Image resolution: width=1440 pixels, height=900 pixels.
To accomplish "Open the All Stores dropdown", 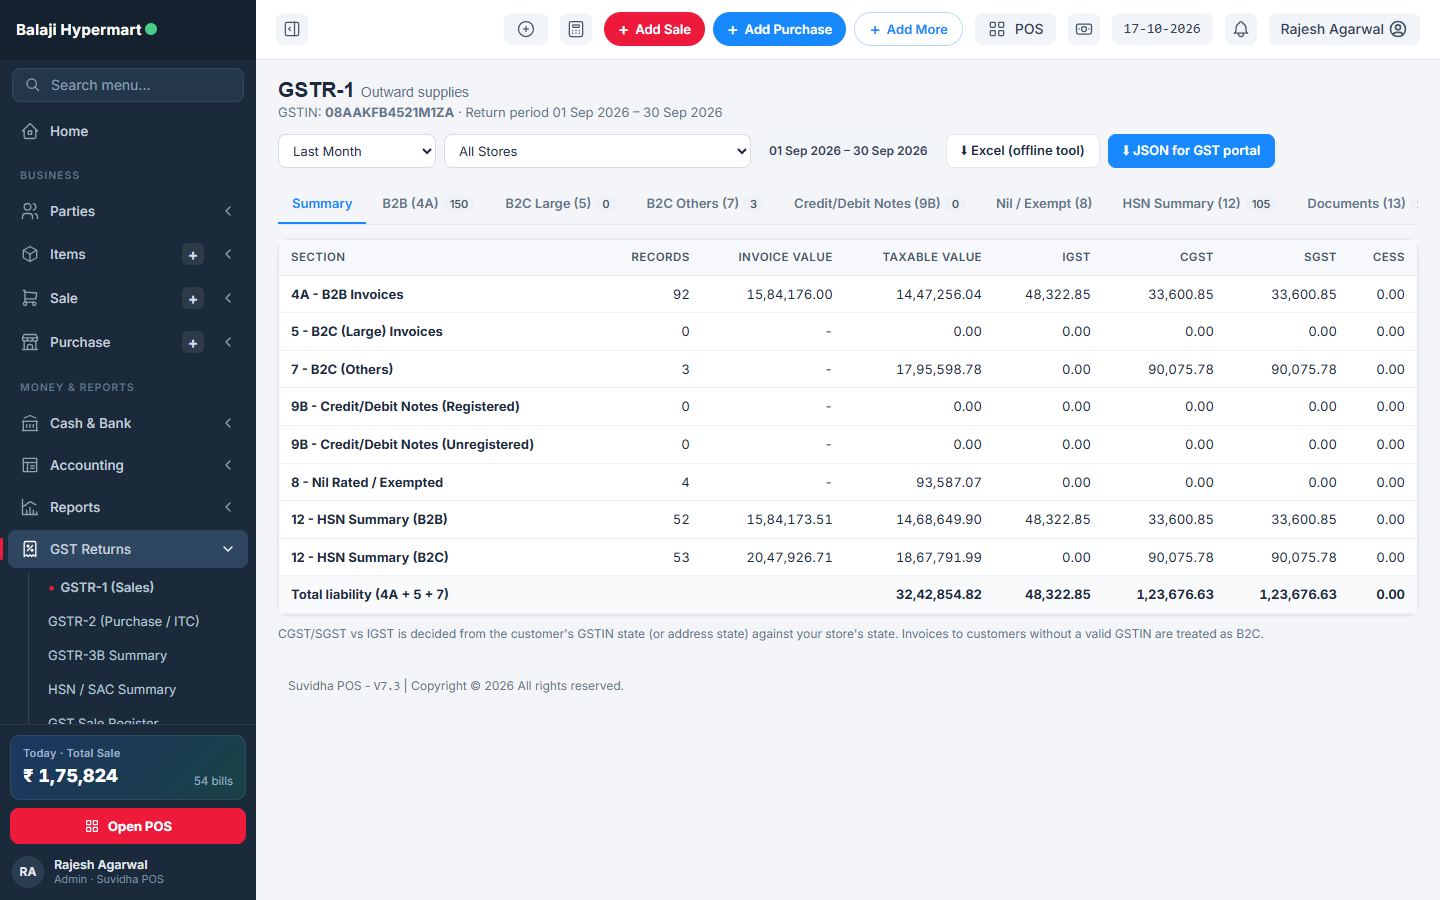I will pos(598,151).
